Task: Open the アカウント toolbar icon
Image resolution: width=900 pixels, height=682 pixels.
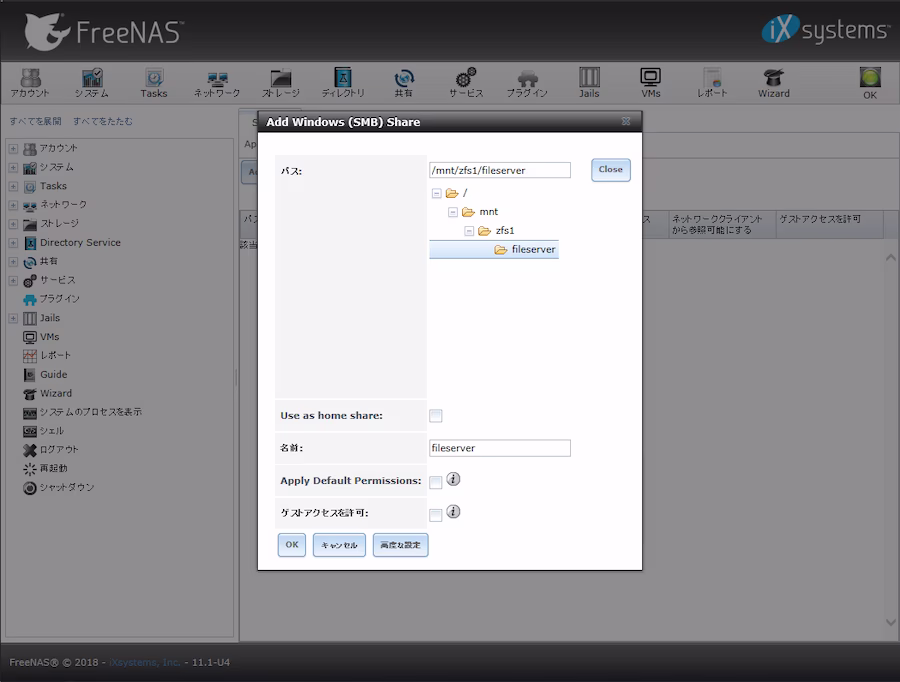Action: (30, 83)
